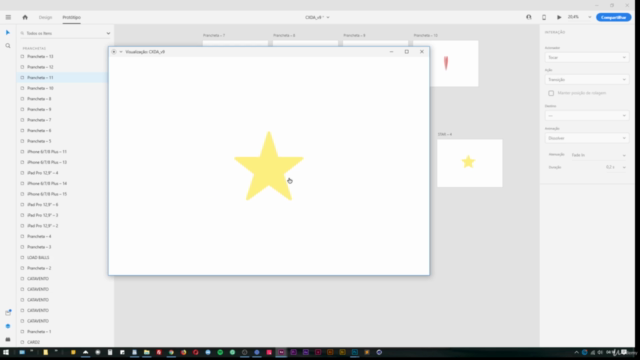Select the Zoom magnifier tool in the left toolbar
This screenshot has width=640, height=360.
pos(8,46)
